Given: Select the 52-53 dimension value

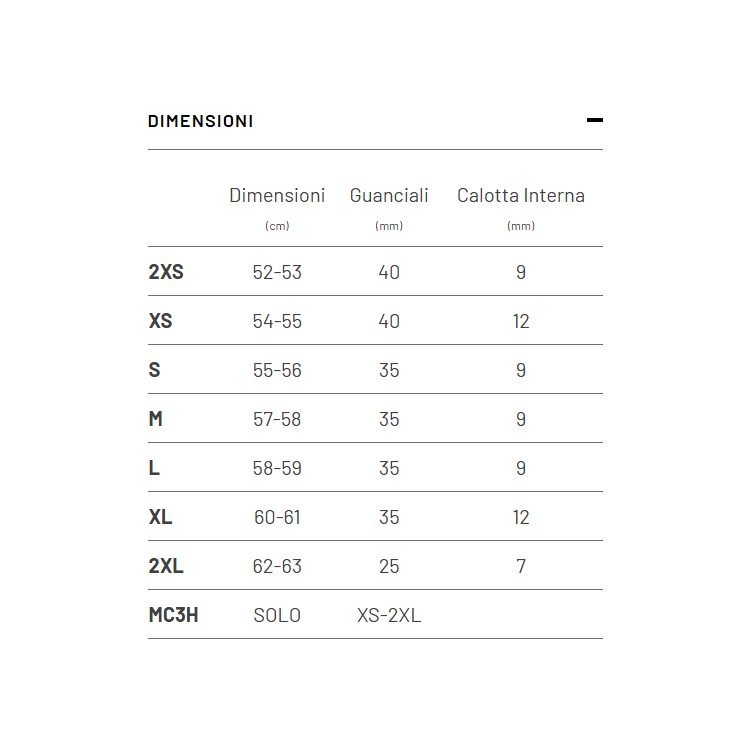Looking at the screenshot, I should [277, 272].
